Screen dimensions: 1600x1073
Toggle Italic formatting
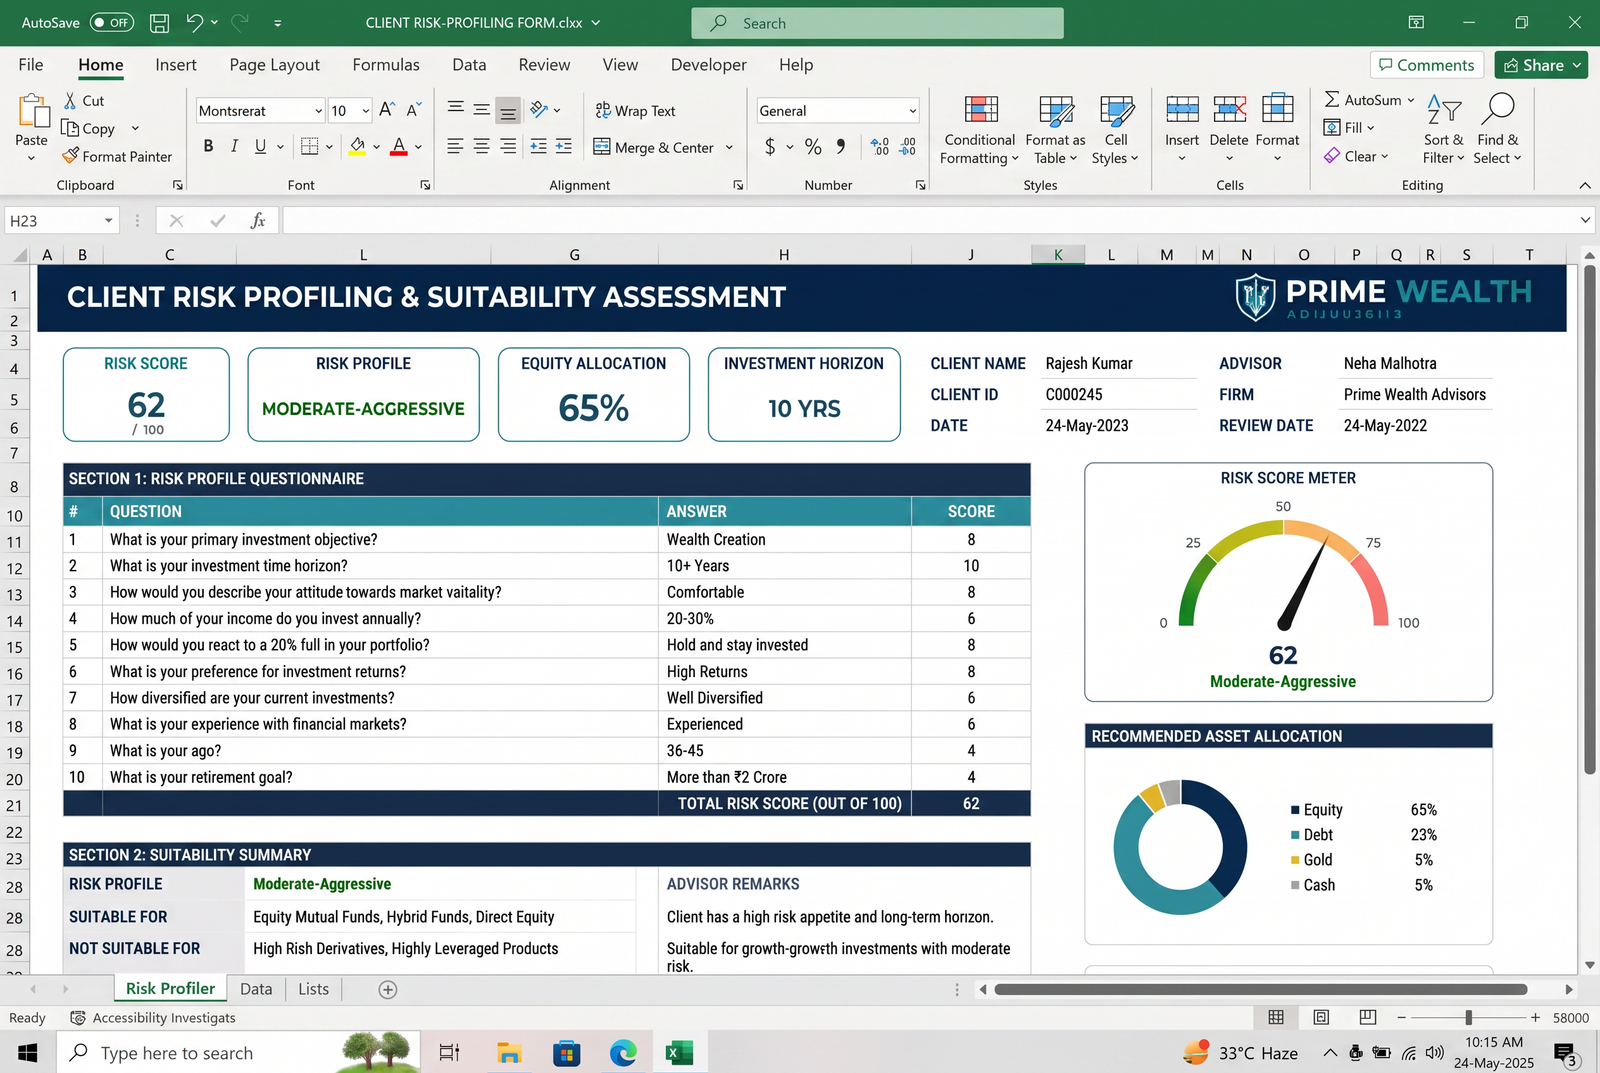tap(234, 146)
